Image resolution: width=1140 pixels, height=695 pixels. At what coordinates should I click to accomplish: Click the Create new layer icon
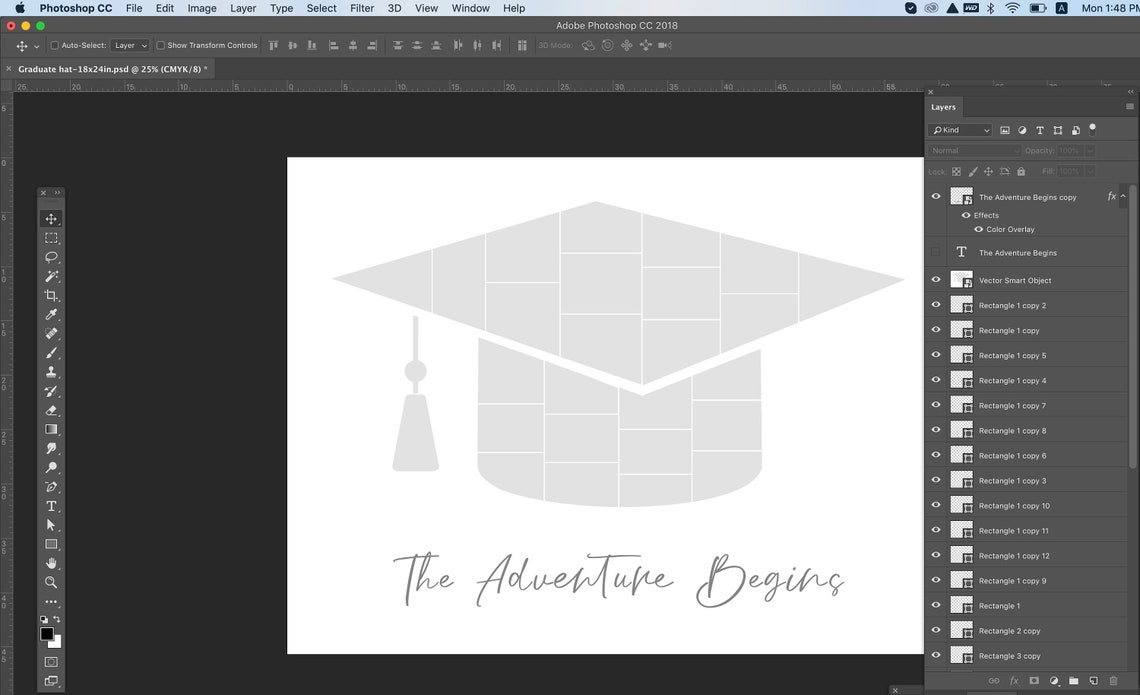tap(1093, 680)
